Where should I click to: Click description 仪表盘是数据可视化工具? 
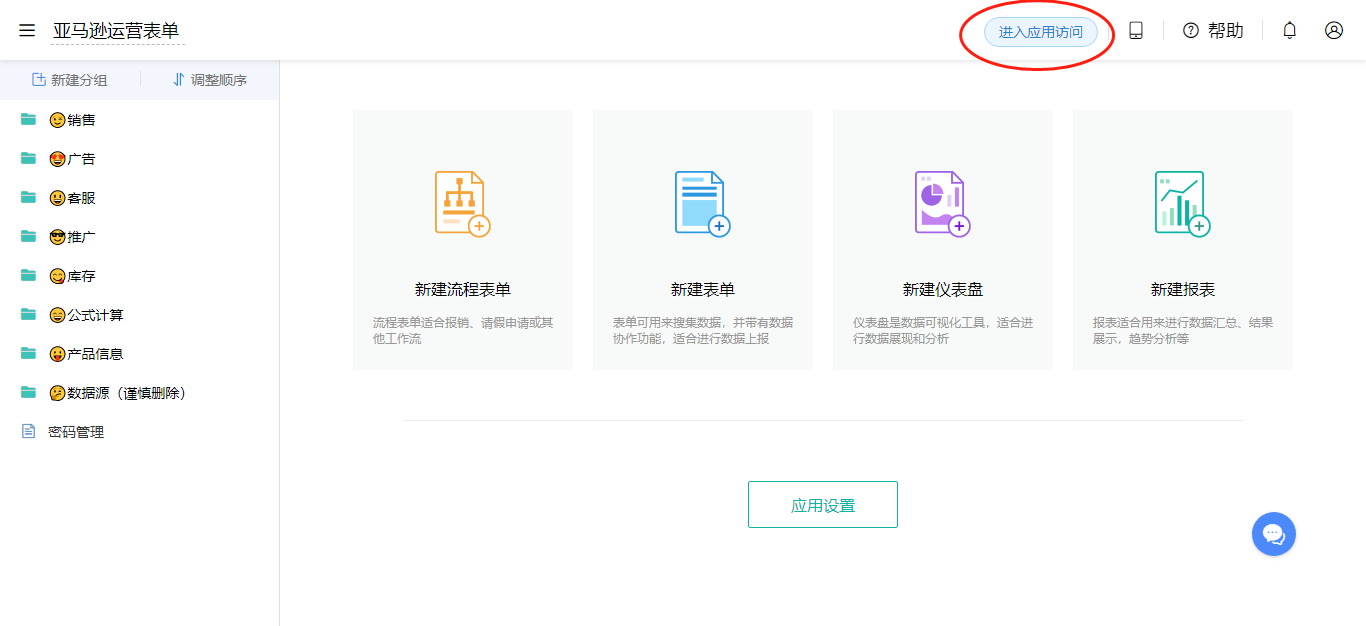(943, 331)
